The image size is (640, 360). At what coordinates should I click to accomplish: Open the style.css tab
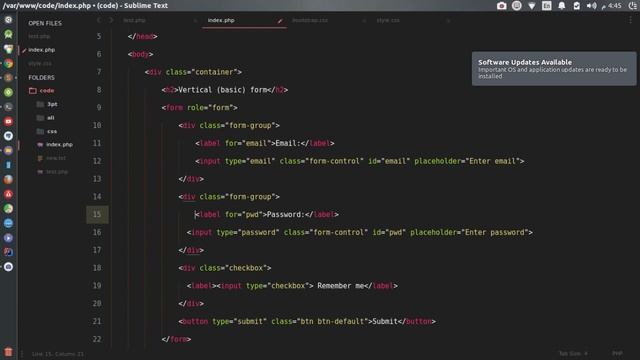coord(388,20)
